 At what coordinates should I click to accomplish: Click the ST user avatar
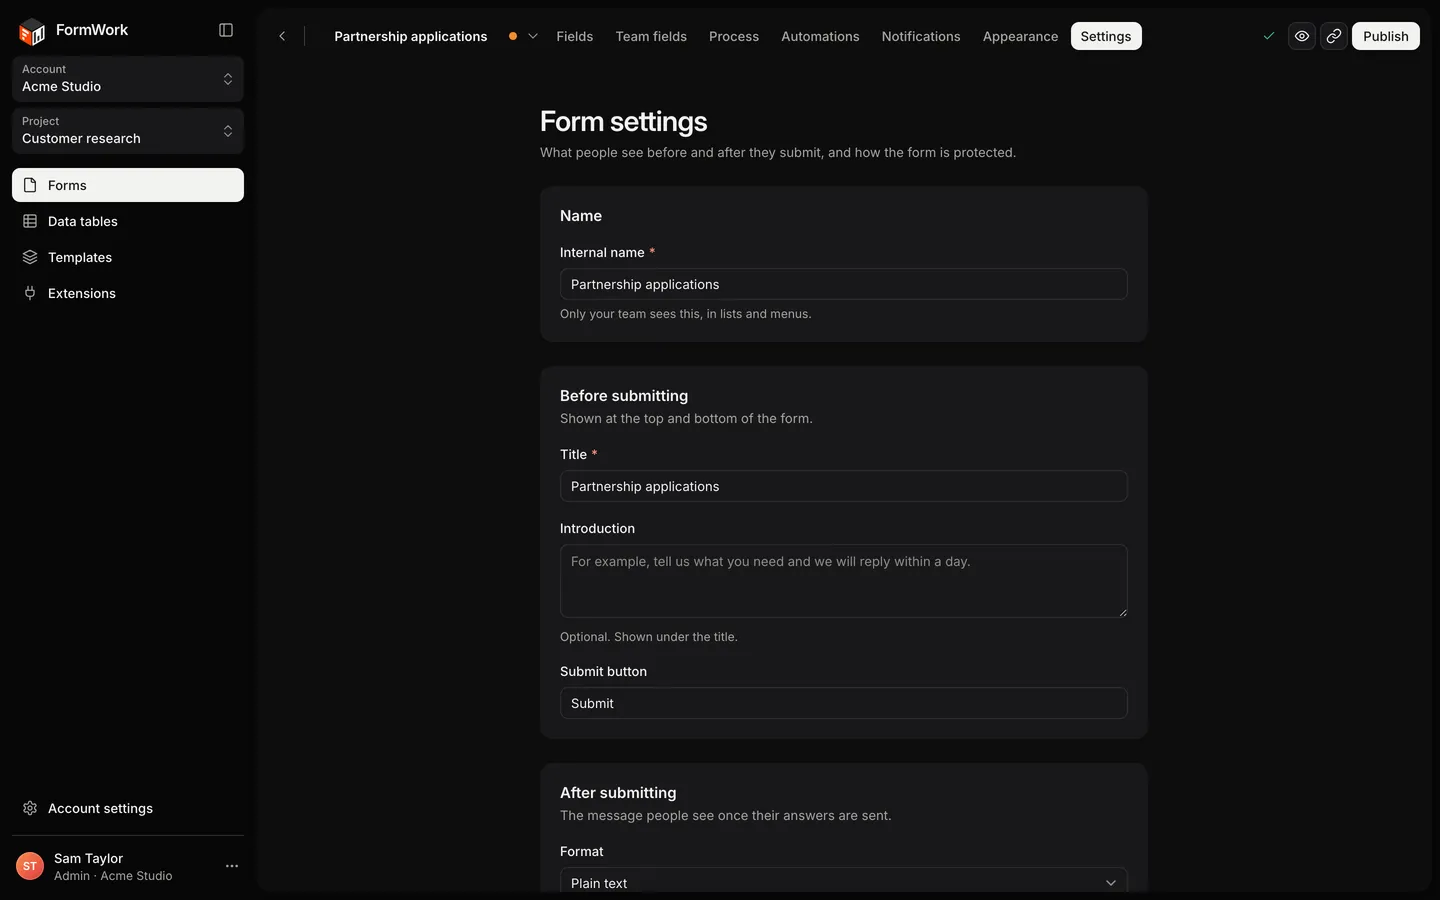(x=30, y=866)
